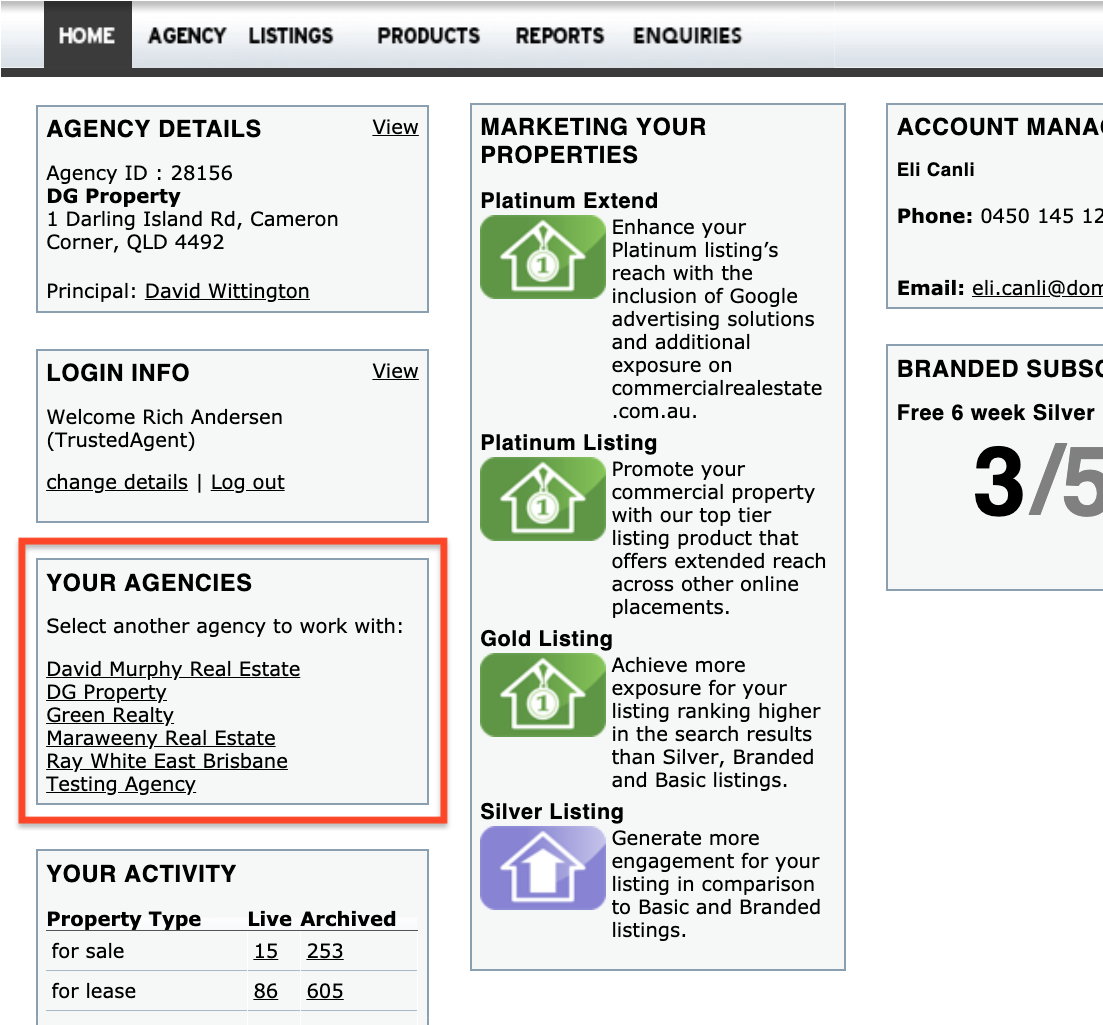Click the purple Silver Listing icon
1103x1025 pixels.
pyautogui.click(x=542, y=868)
